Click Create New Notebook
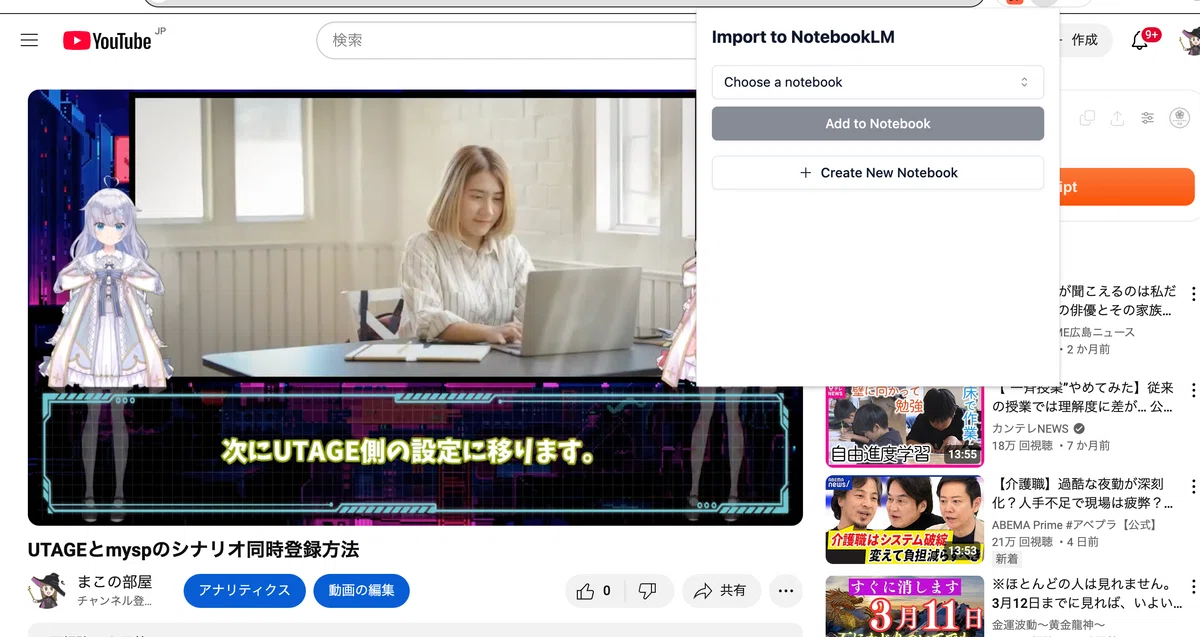This screenshot has height=637, width=1200. tap(877, 172)
